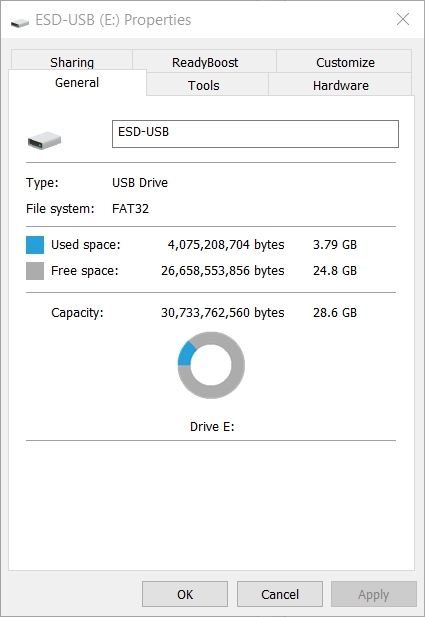
Task: Open the Tools tab
Action: (203, 85)
